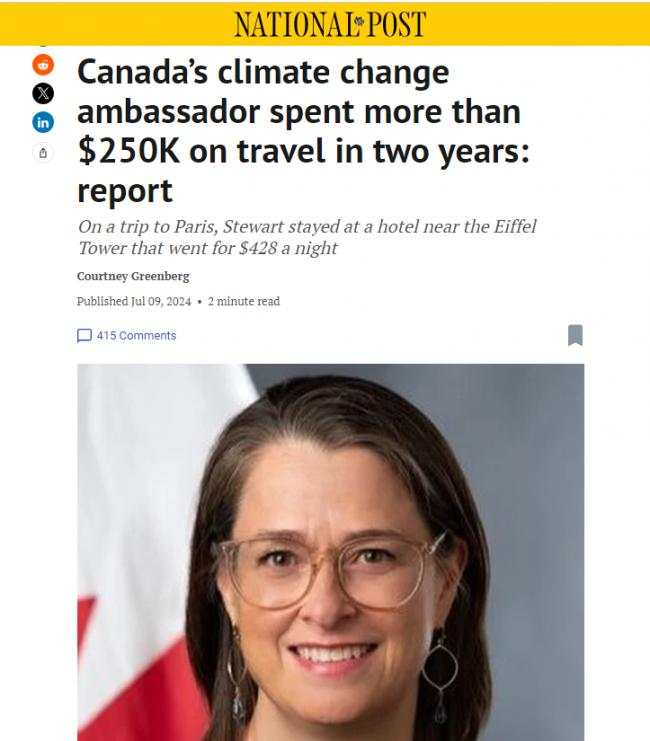650x741 pixels.
Task: Click the word NATIONAL in the masthead
Action: (x=292, y=24)
